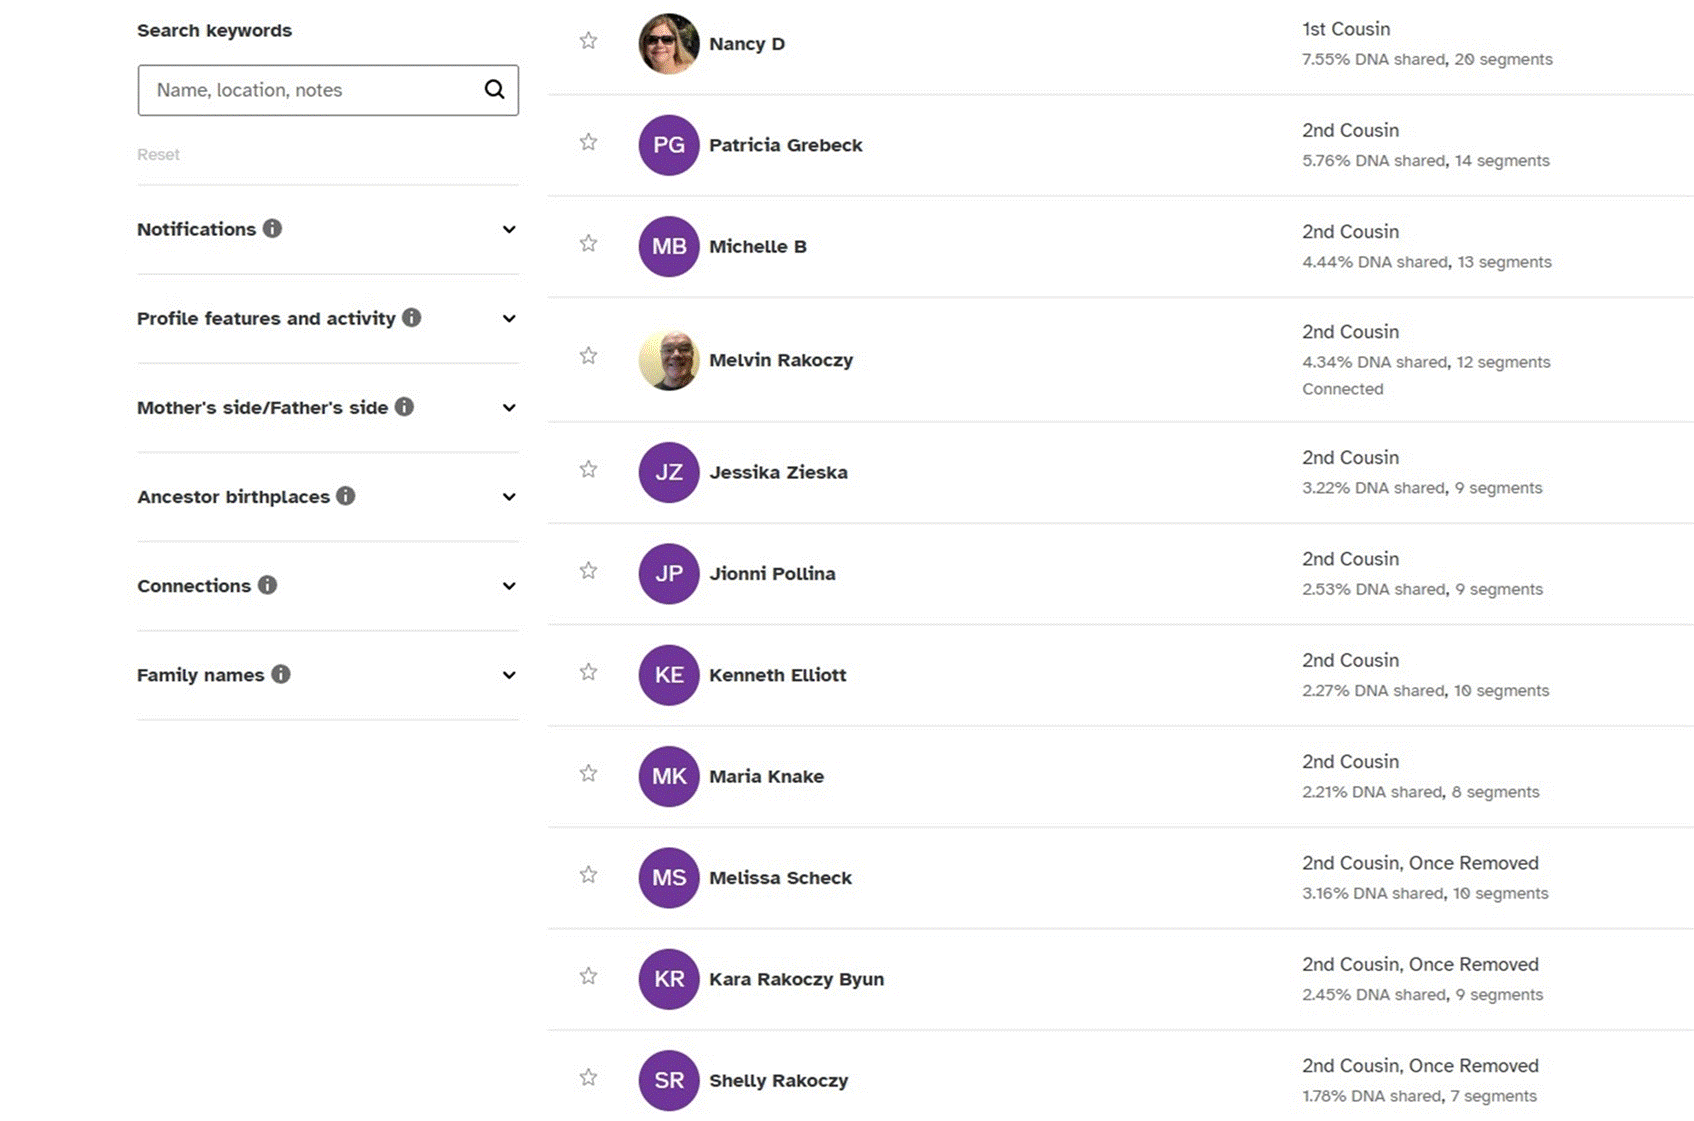Click the Connections filter label

point(194,586)
